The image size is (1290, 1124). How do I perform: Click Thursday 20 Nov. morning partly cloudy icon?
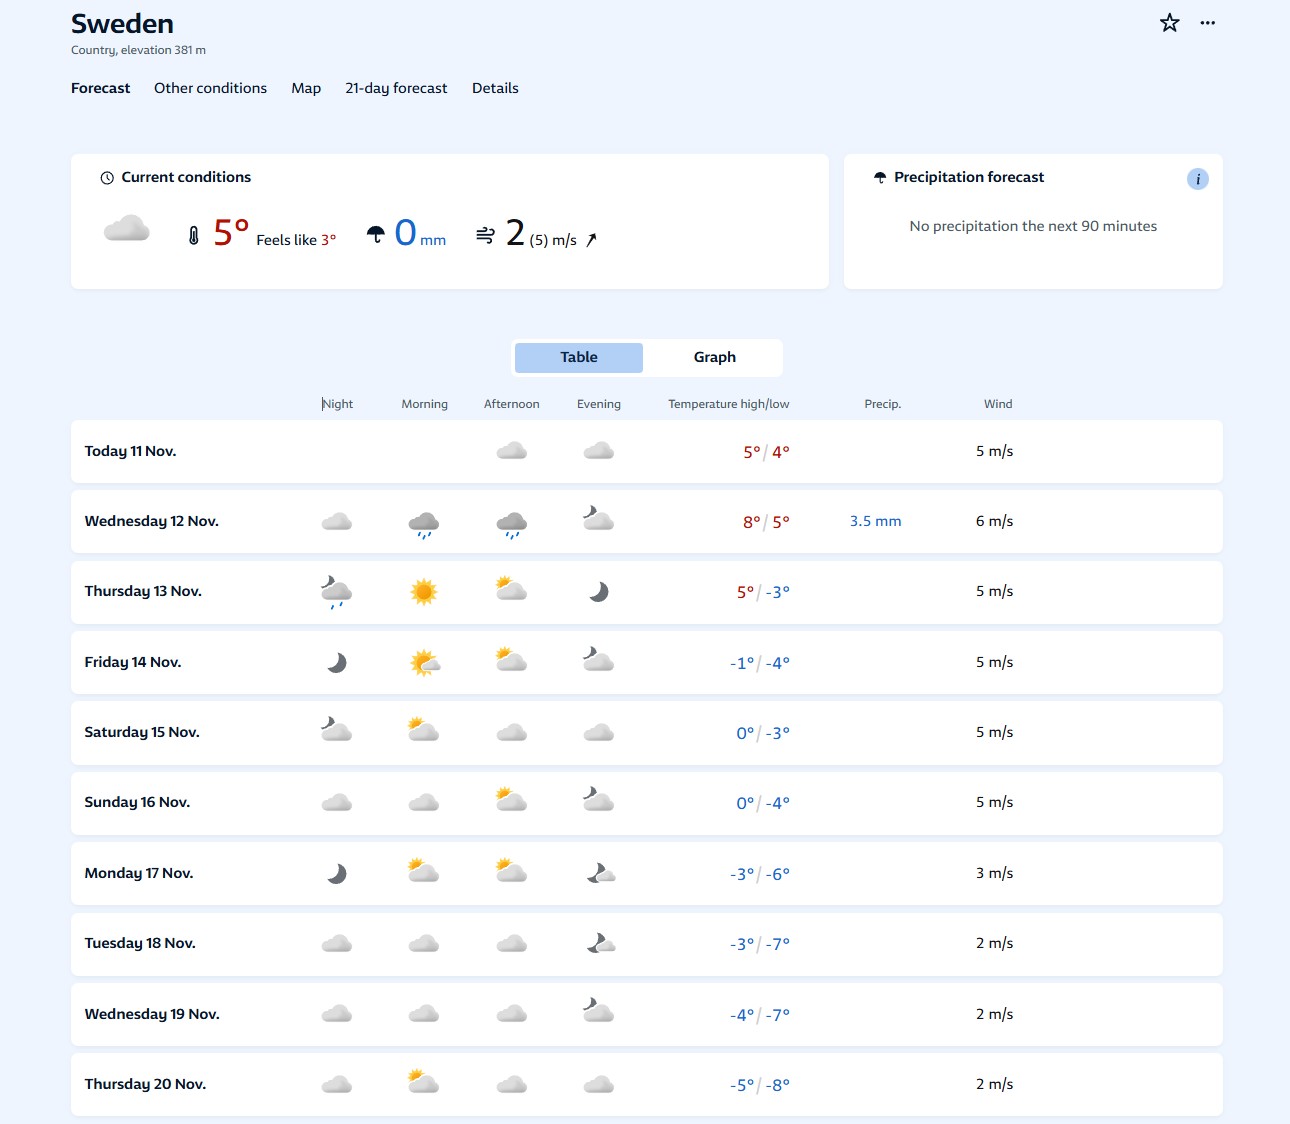tap(424, 1082)
